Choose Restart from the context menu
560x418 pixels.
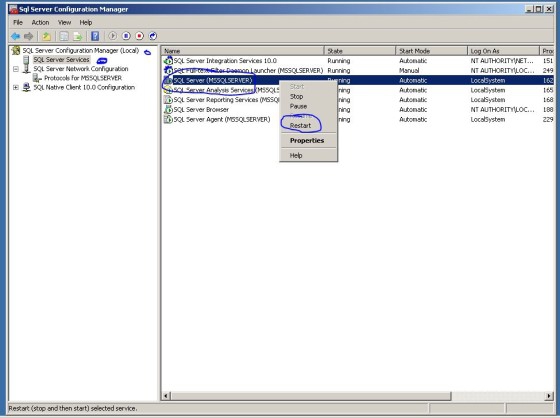pos(309,126)
